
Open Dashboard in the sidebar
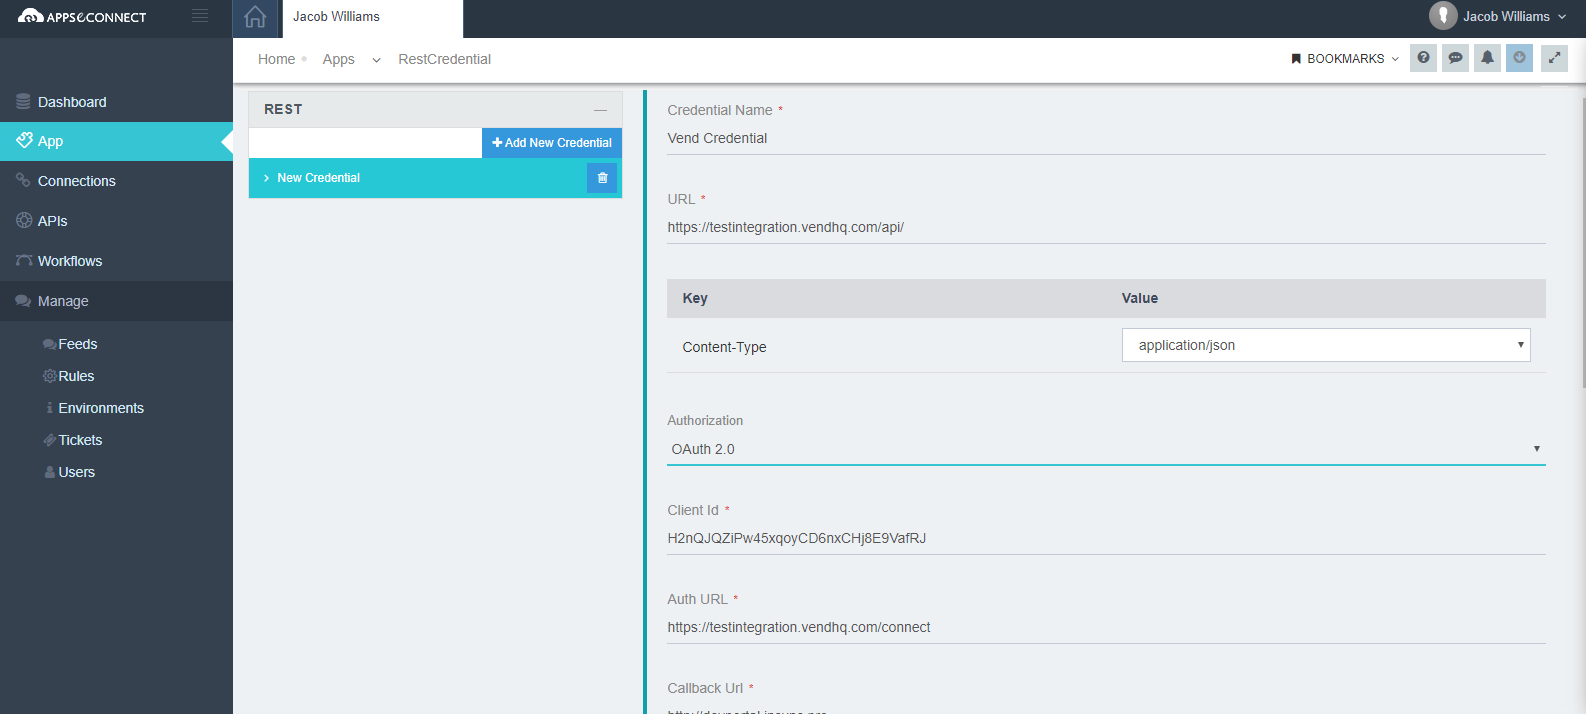[x=116, y=102]
